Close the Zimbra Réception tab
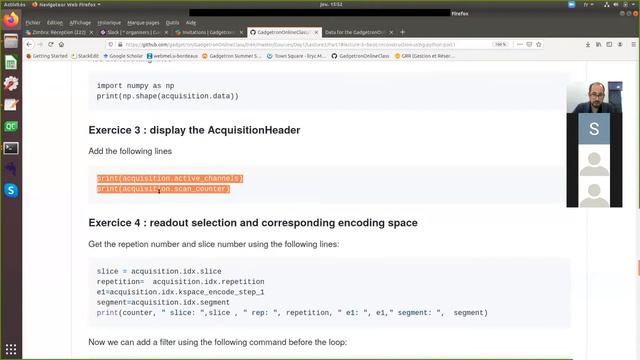Viewport: 640px width, 360px height. [91, 32]
